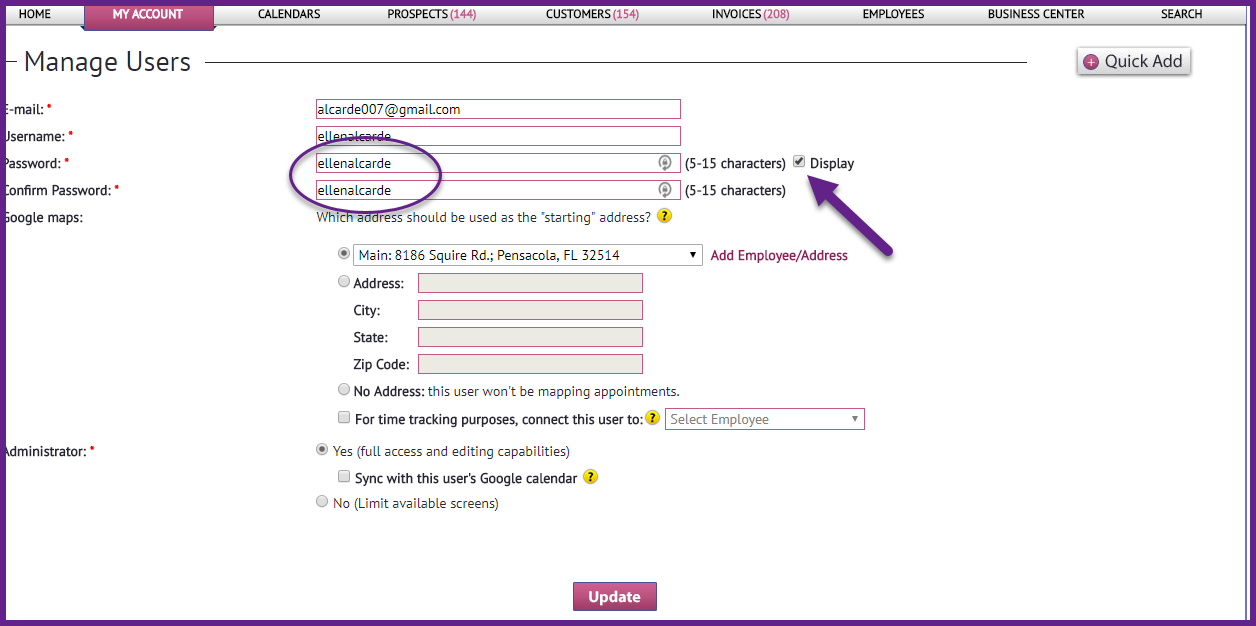Click into the Confirm Password field
Image resolution: width=1256 pixels, height=626 pixels.
498,190
